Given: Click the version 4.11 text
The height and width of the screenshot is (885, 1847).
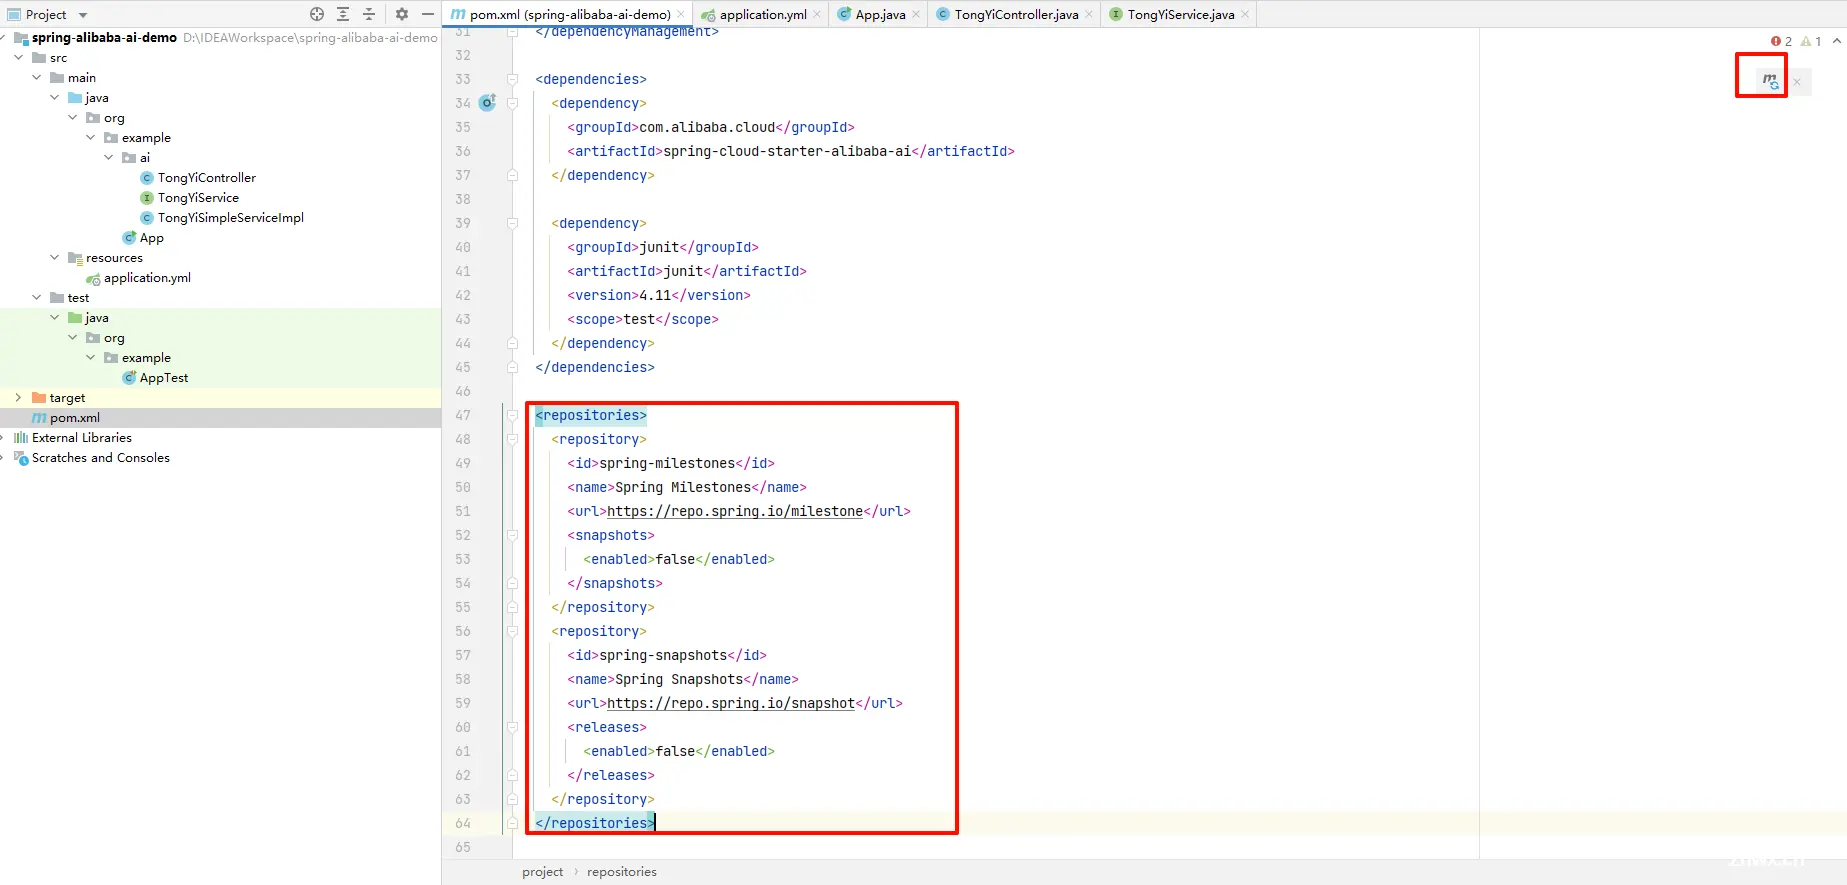Looking at the screenshot, I should point(655,295).
